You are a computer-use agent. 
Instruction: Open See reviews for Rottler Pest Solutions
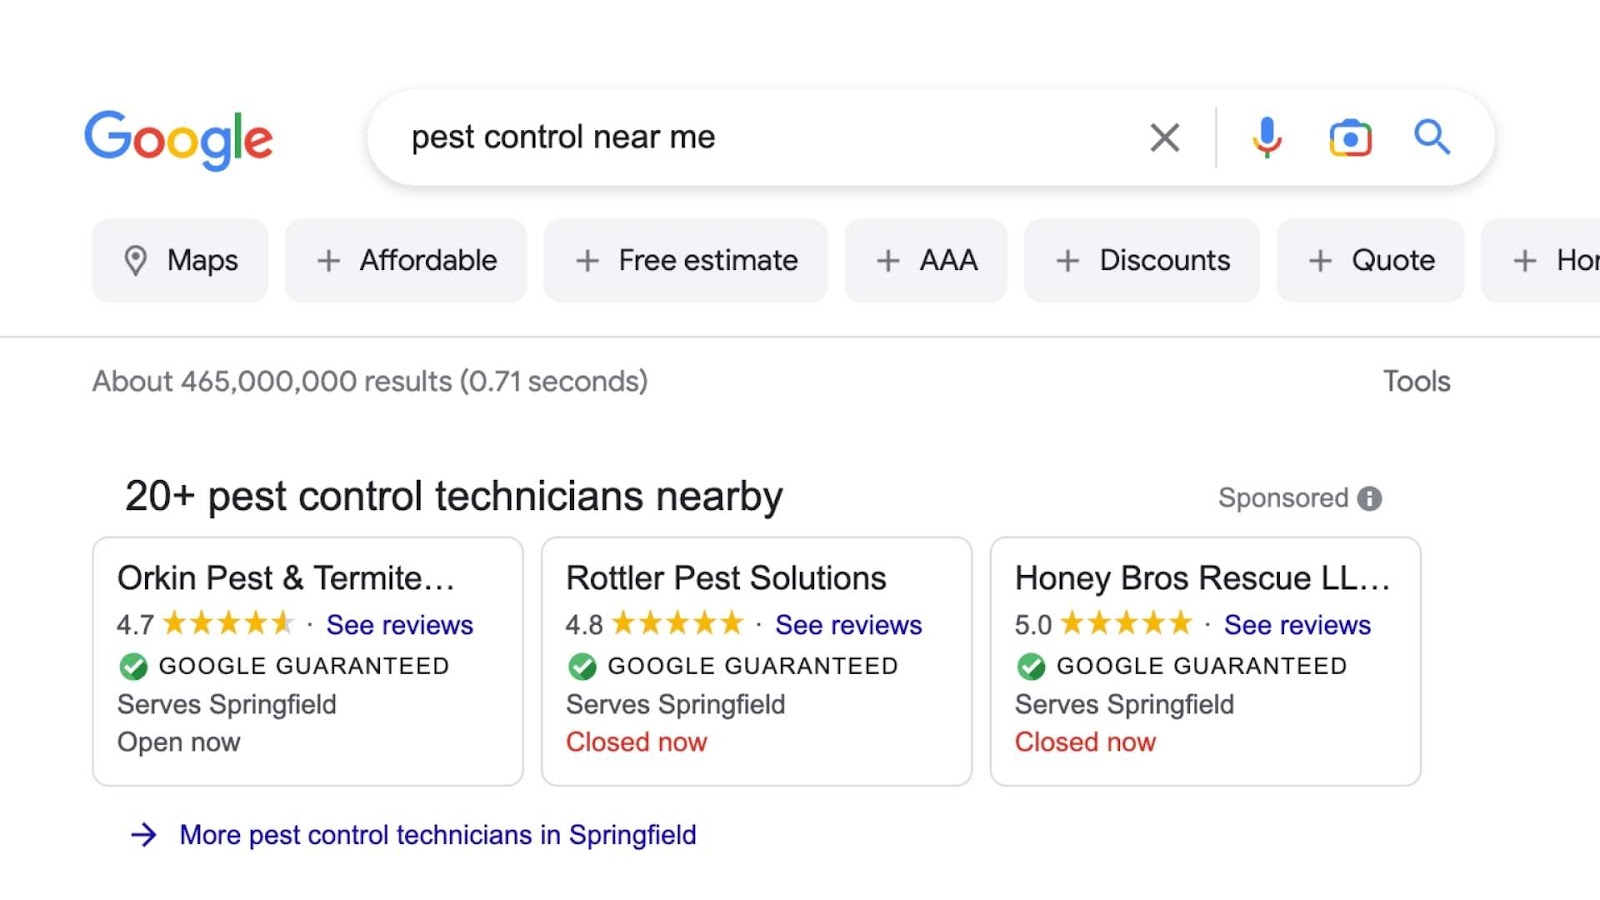848,625
